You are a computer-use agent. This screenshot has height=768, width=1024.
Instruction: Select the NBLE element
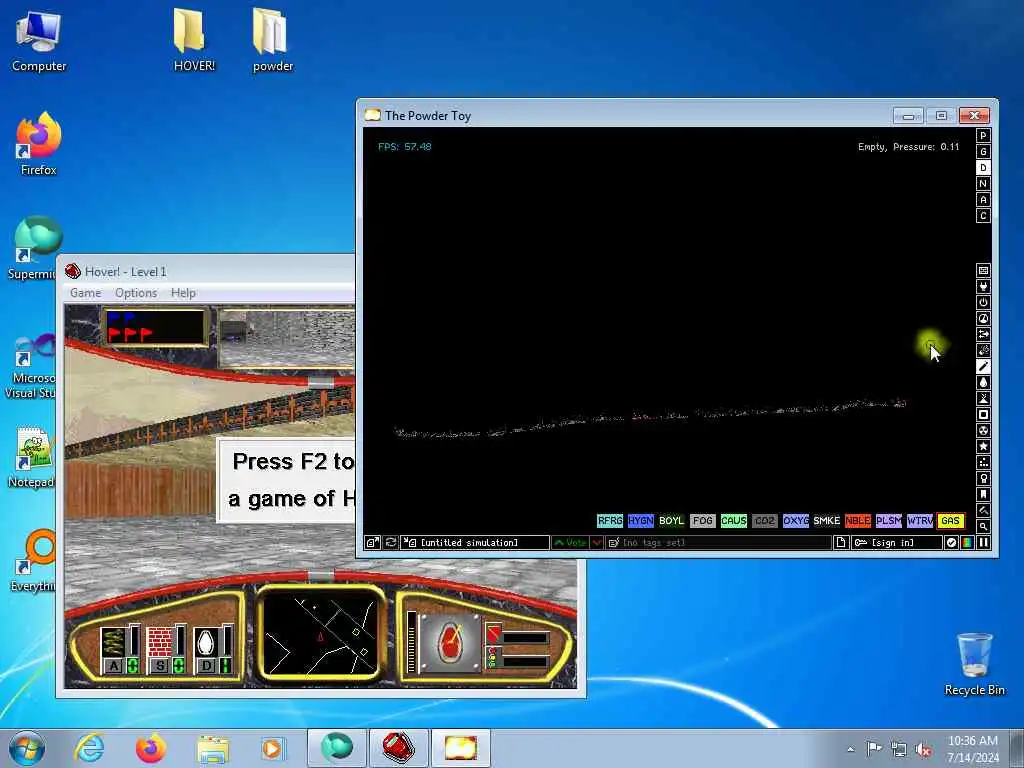coord(857,520)
